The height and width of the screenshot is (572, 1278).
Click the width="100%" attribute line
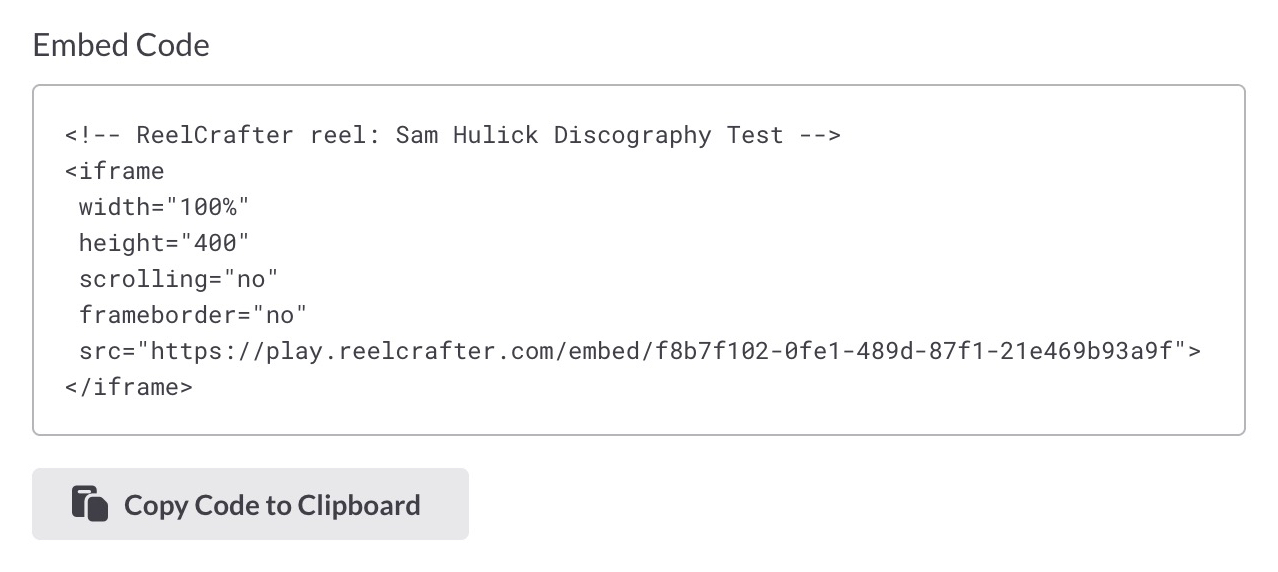click(164, 207)
